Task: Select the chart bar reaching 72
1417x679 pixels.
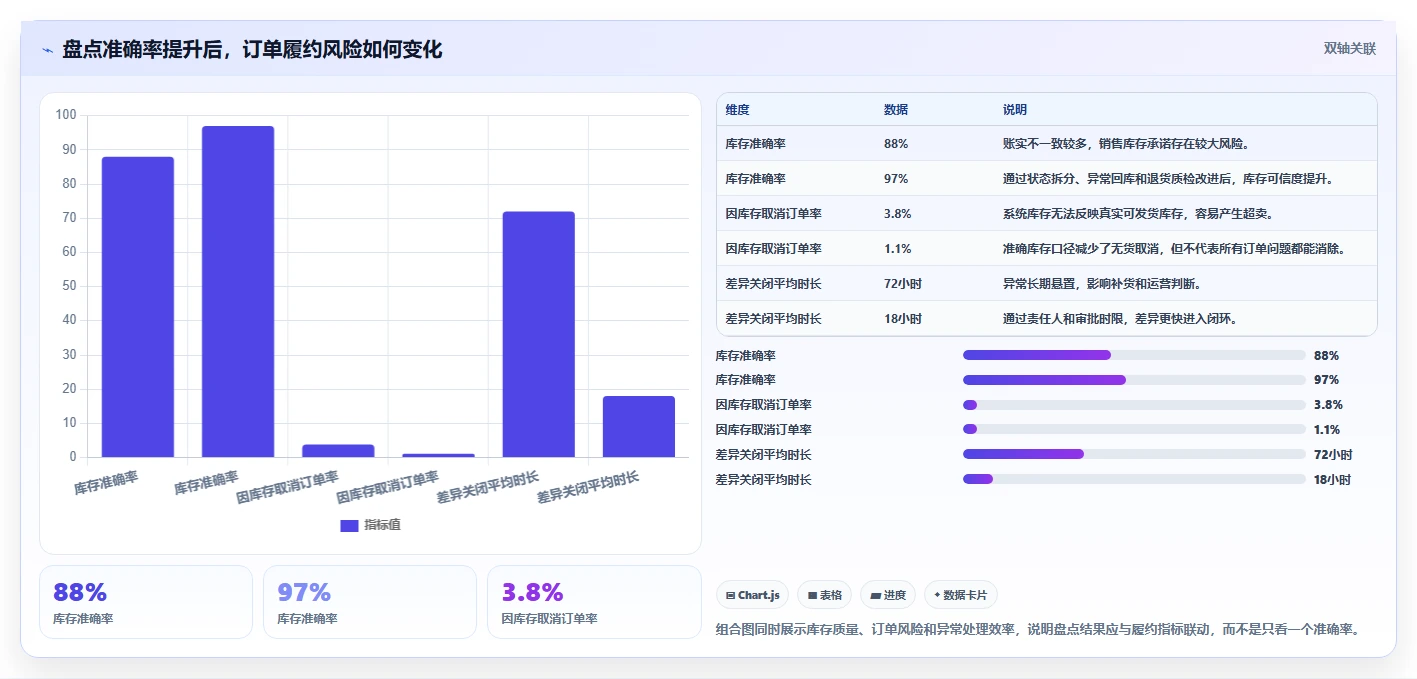Action: coord(539,334)
